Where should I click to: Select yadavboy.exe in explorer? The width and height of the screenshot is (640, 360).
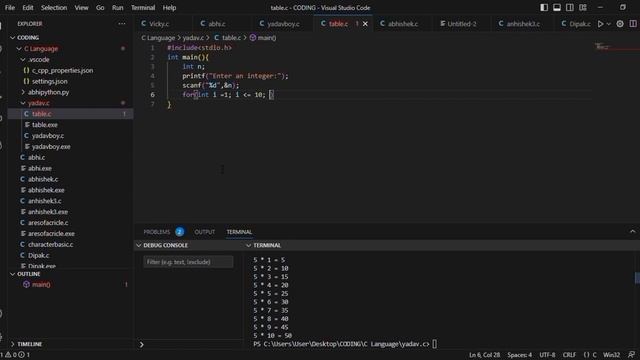(x=51, y=147)
